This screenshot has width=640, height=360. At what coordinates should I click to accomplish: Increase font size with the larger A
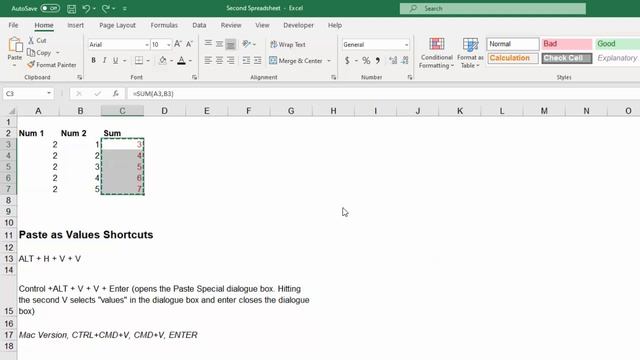coord(178,44)
